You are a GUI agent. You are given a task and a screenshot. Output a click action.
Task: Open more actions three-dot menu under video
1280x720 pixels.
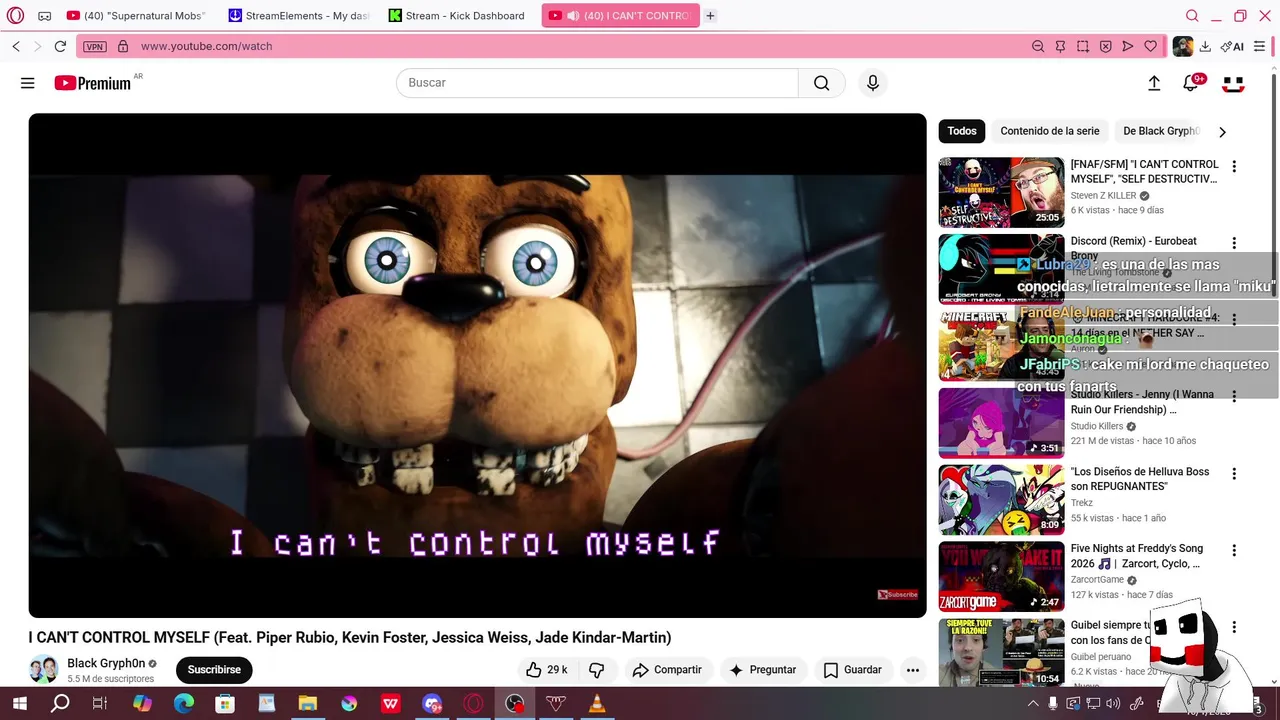[912, 670]
